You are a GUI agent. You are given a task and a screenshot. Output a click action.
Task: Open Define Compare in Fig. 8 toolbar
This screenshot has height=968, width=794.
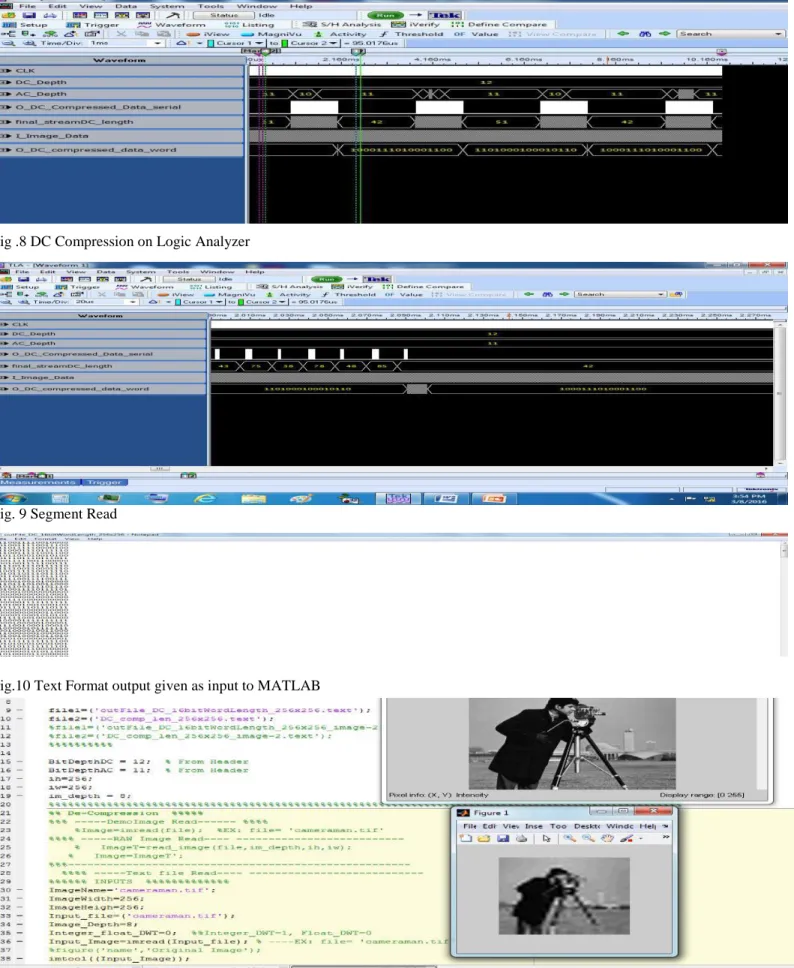(x=499, y=25)
